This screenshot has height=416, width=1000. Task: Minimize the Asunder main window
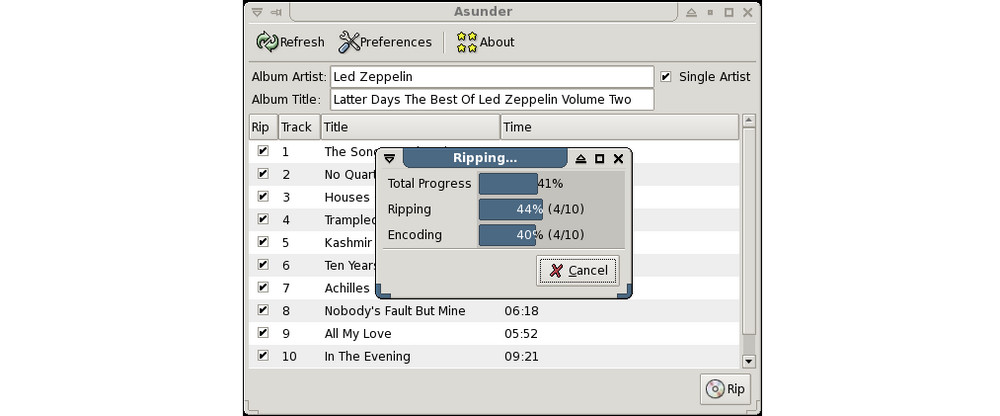click(710, 12)
